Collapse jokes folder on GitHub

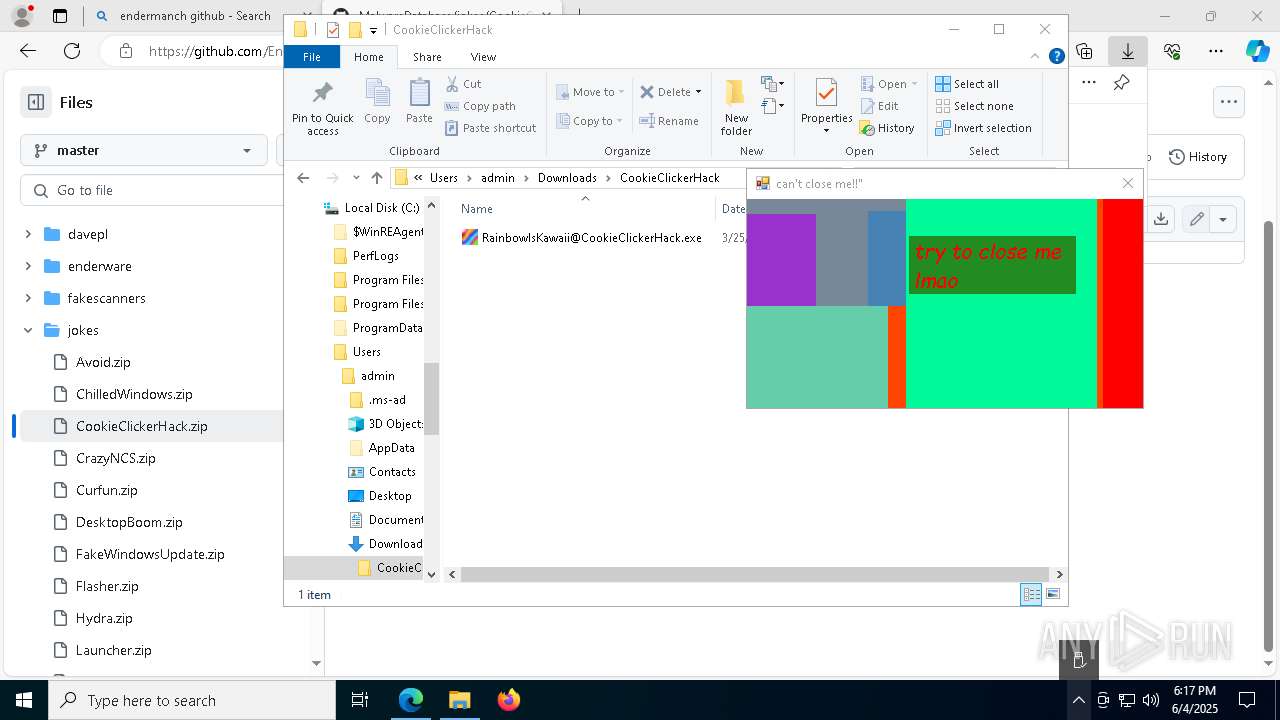[28, 330]
